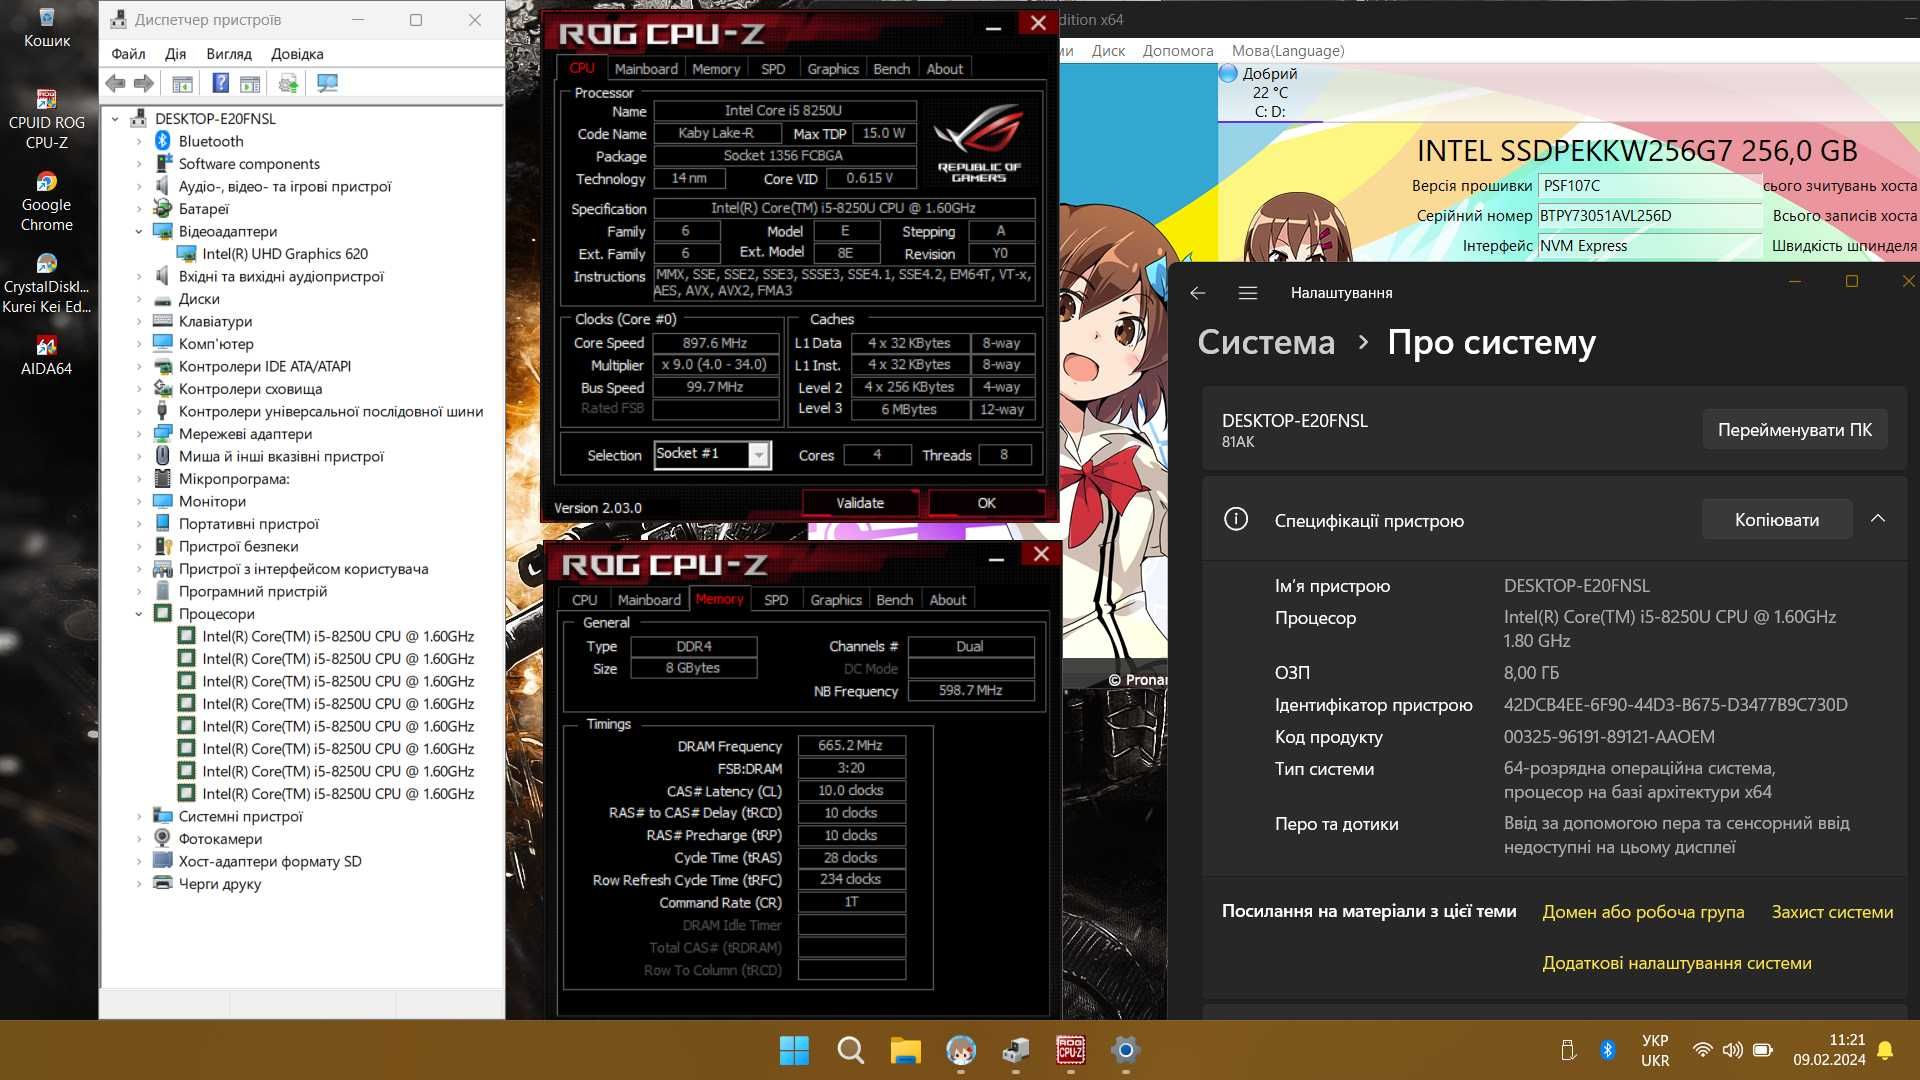Go back in Settings window
The image size is (1920, 1080).
1197,293
